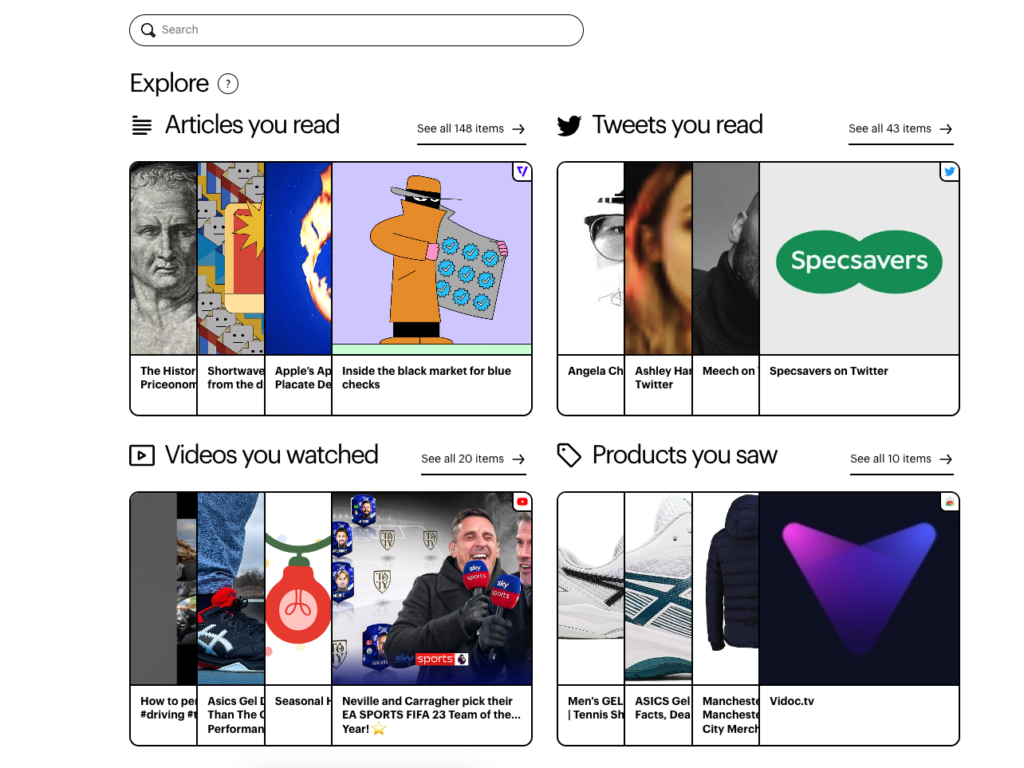Click The Verge badge on blue checks article
The height and width of the screenshot is (768, 1024).
[522, 172]
